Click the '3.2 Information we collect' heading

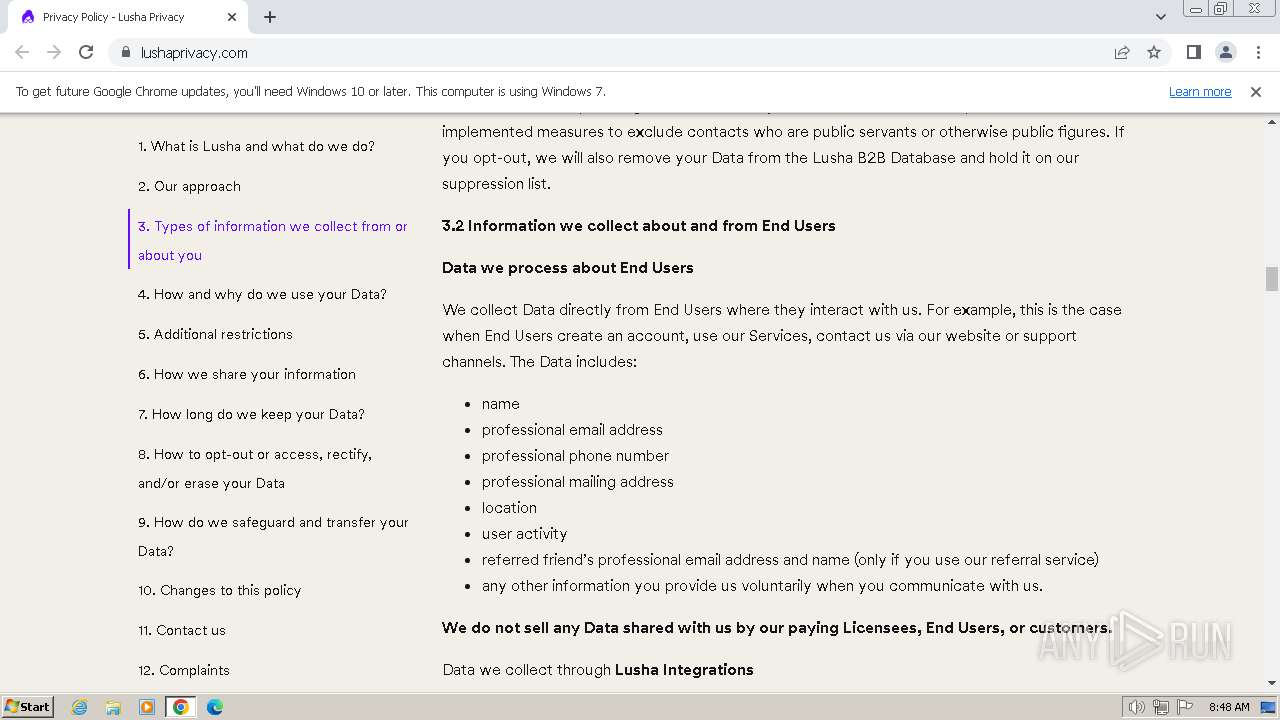click(x=638, y=225)
